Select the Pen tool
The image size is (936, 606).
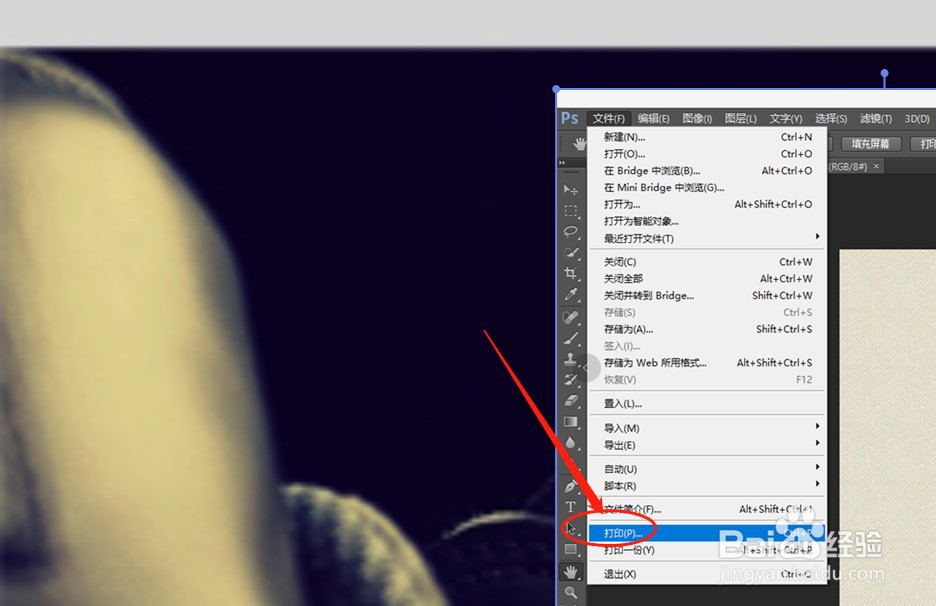[x=571, y=486]
